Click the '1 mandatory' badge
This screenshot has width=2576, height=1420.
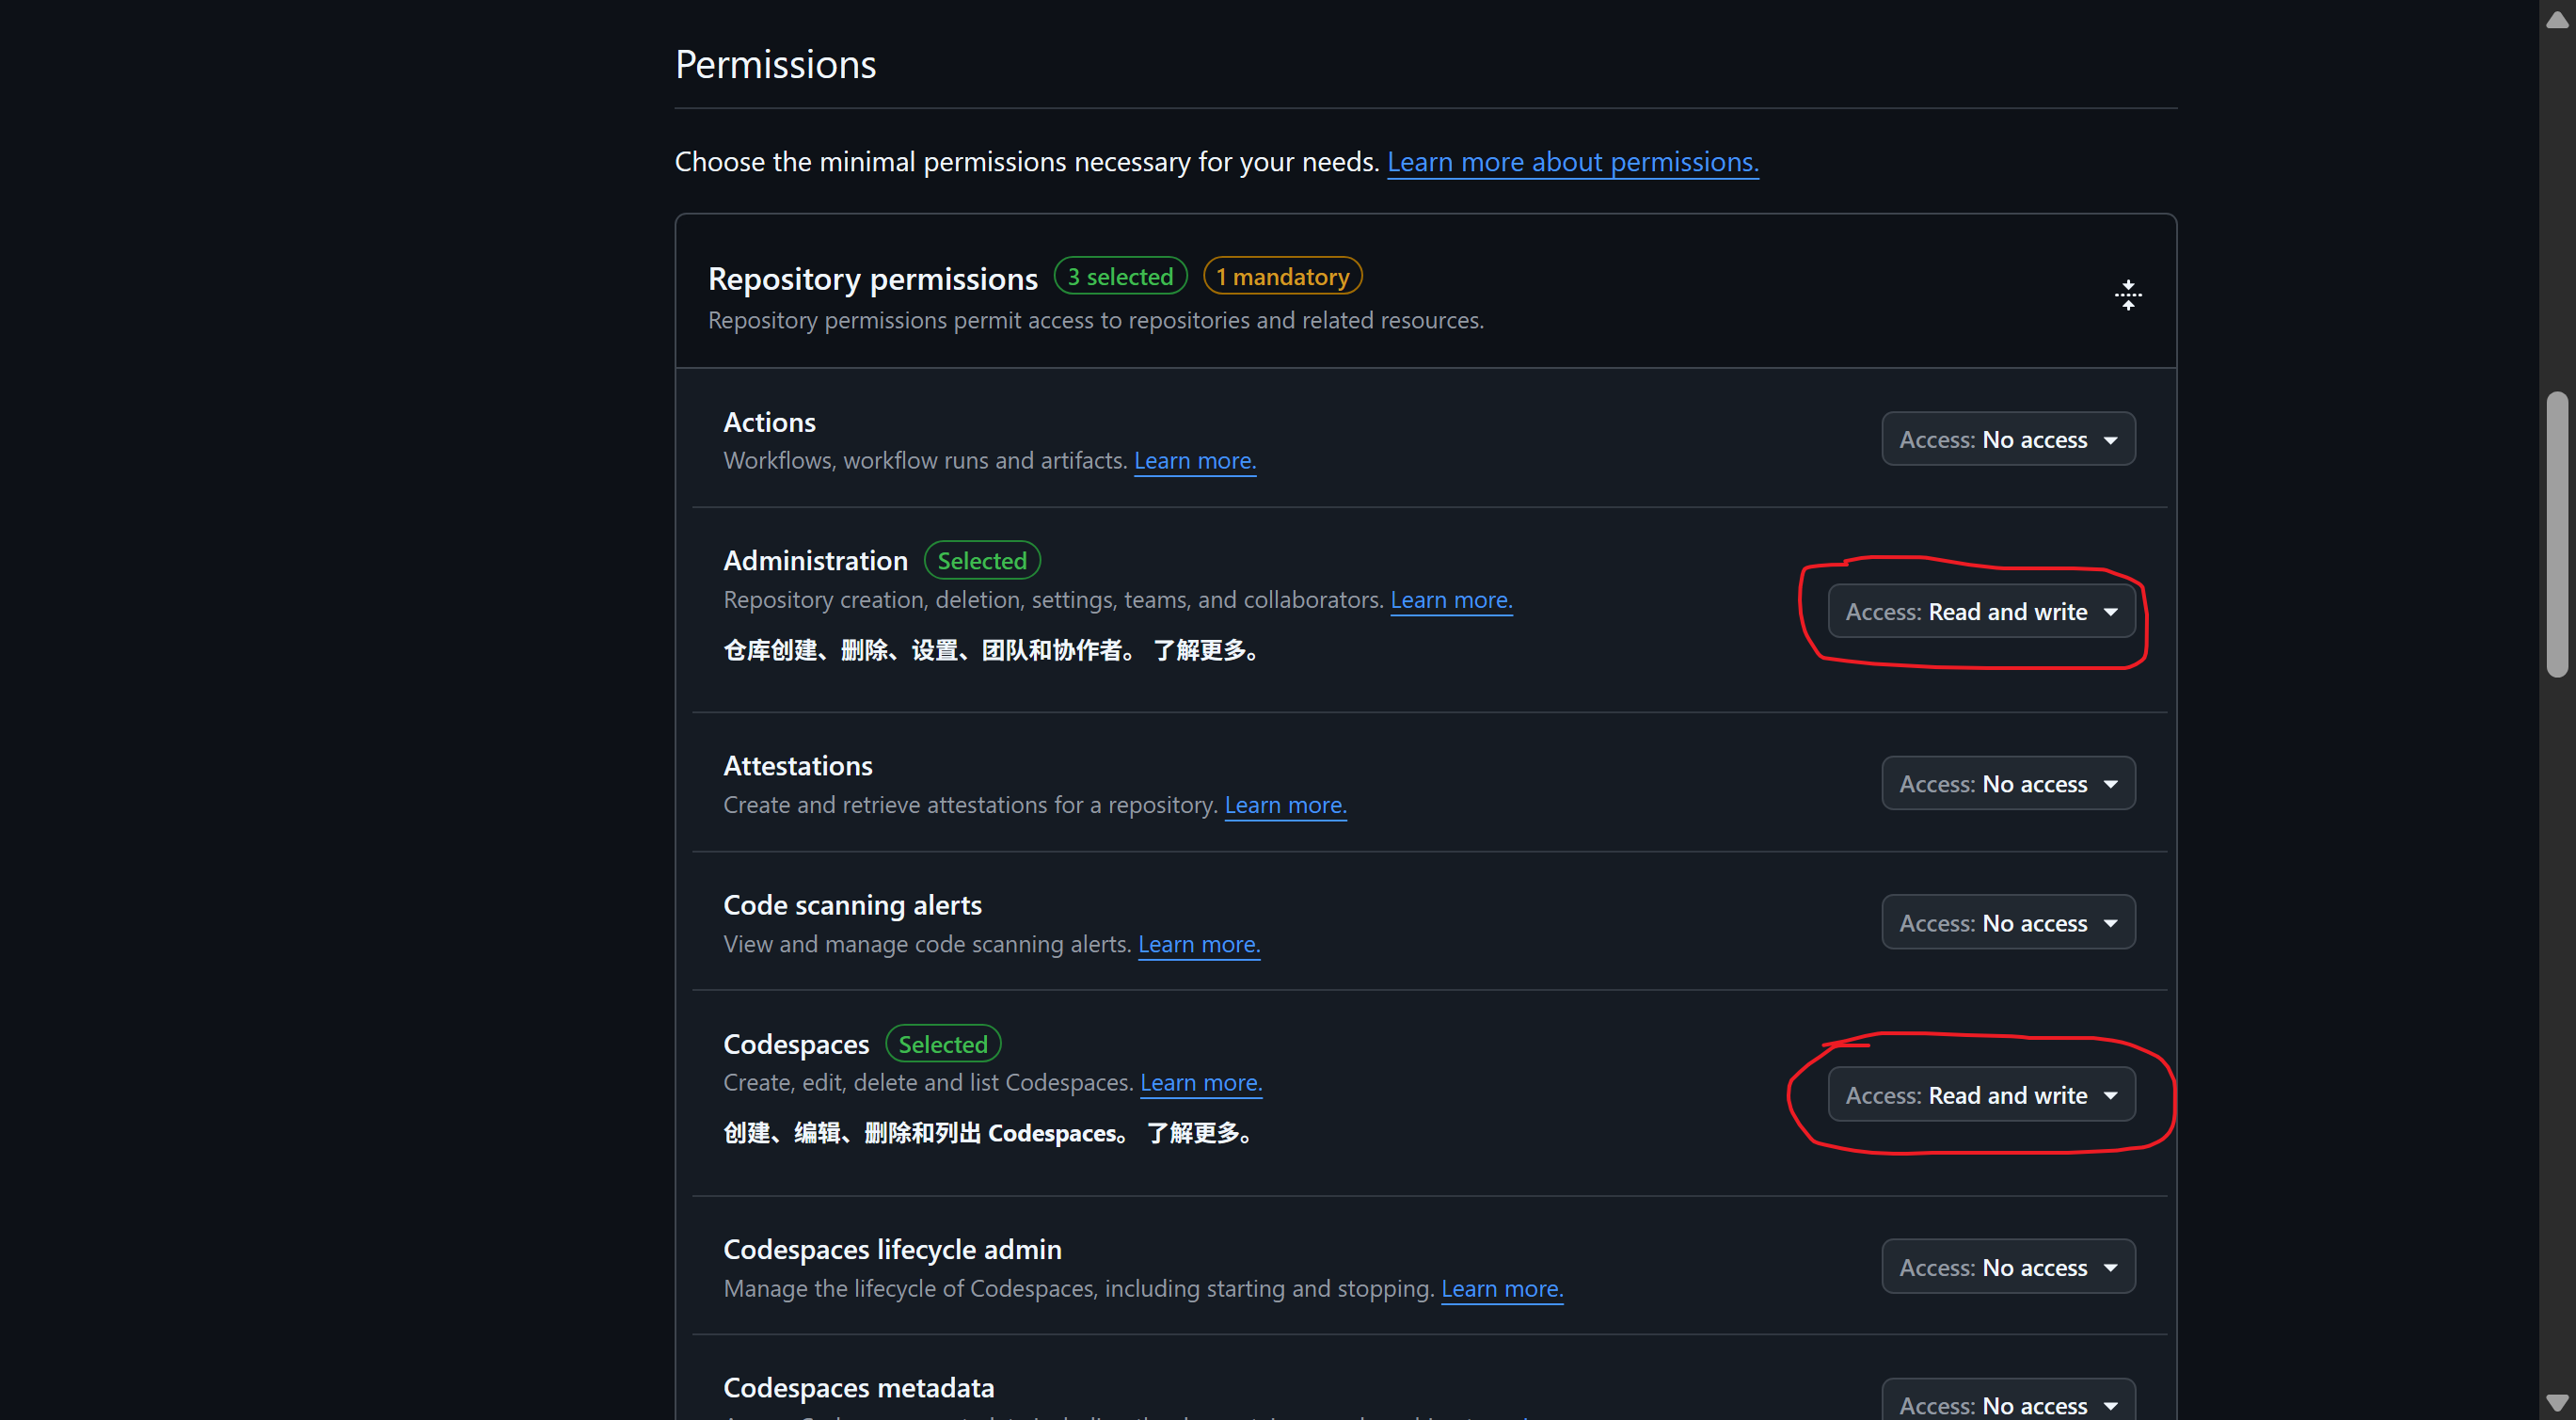pyautogui.click(x=1281, y=276)
